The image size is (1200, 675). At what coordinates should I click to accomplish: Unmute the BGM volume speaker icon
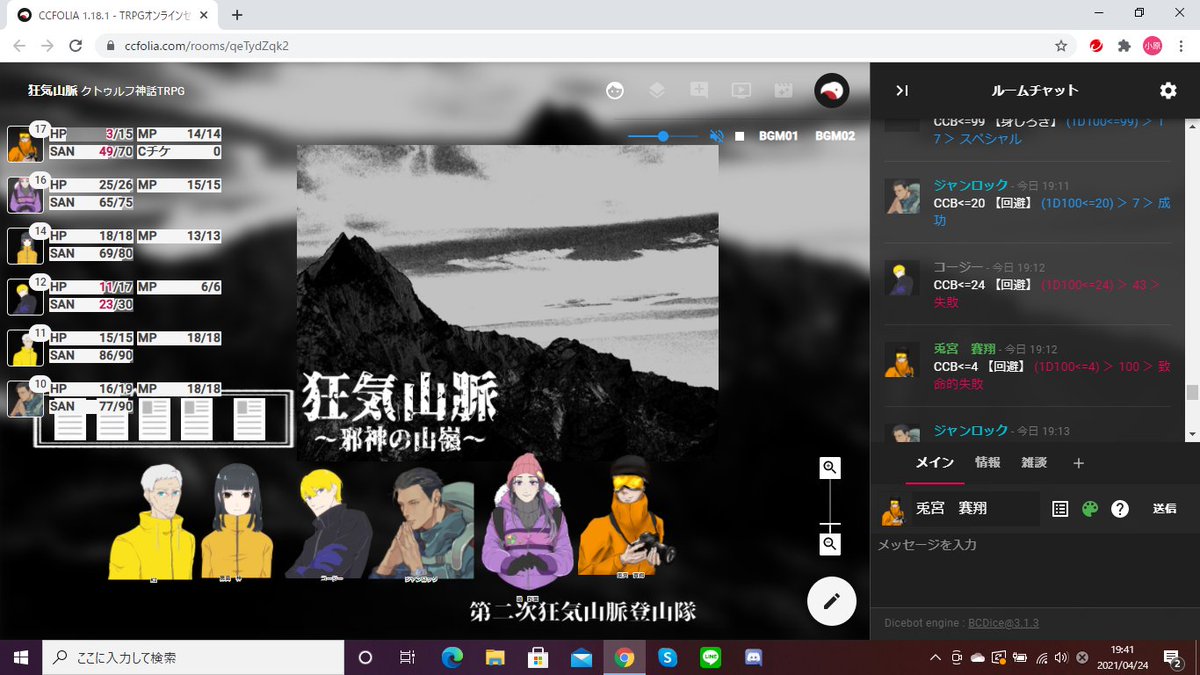pos(716,136)
